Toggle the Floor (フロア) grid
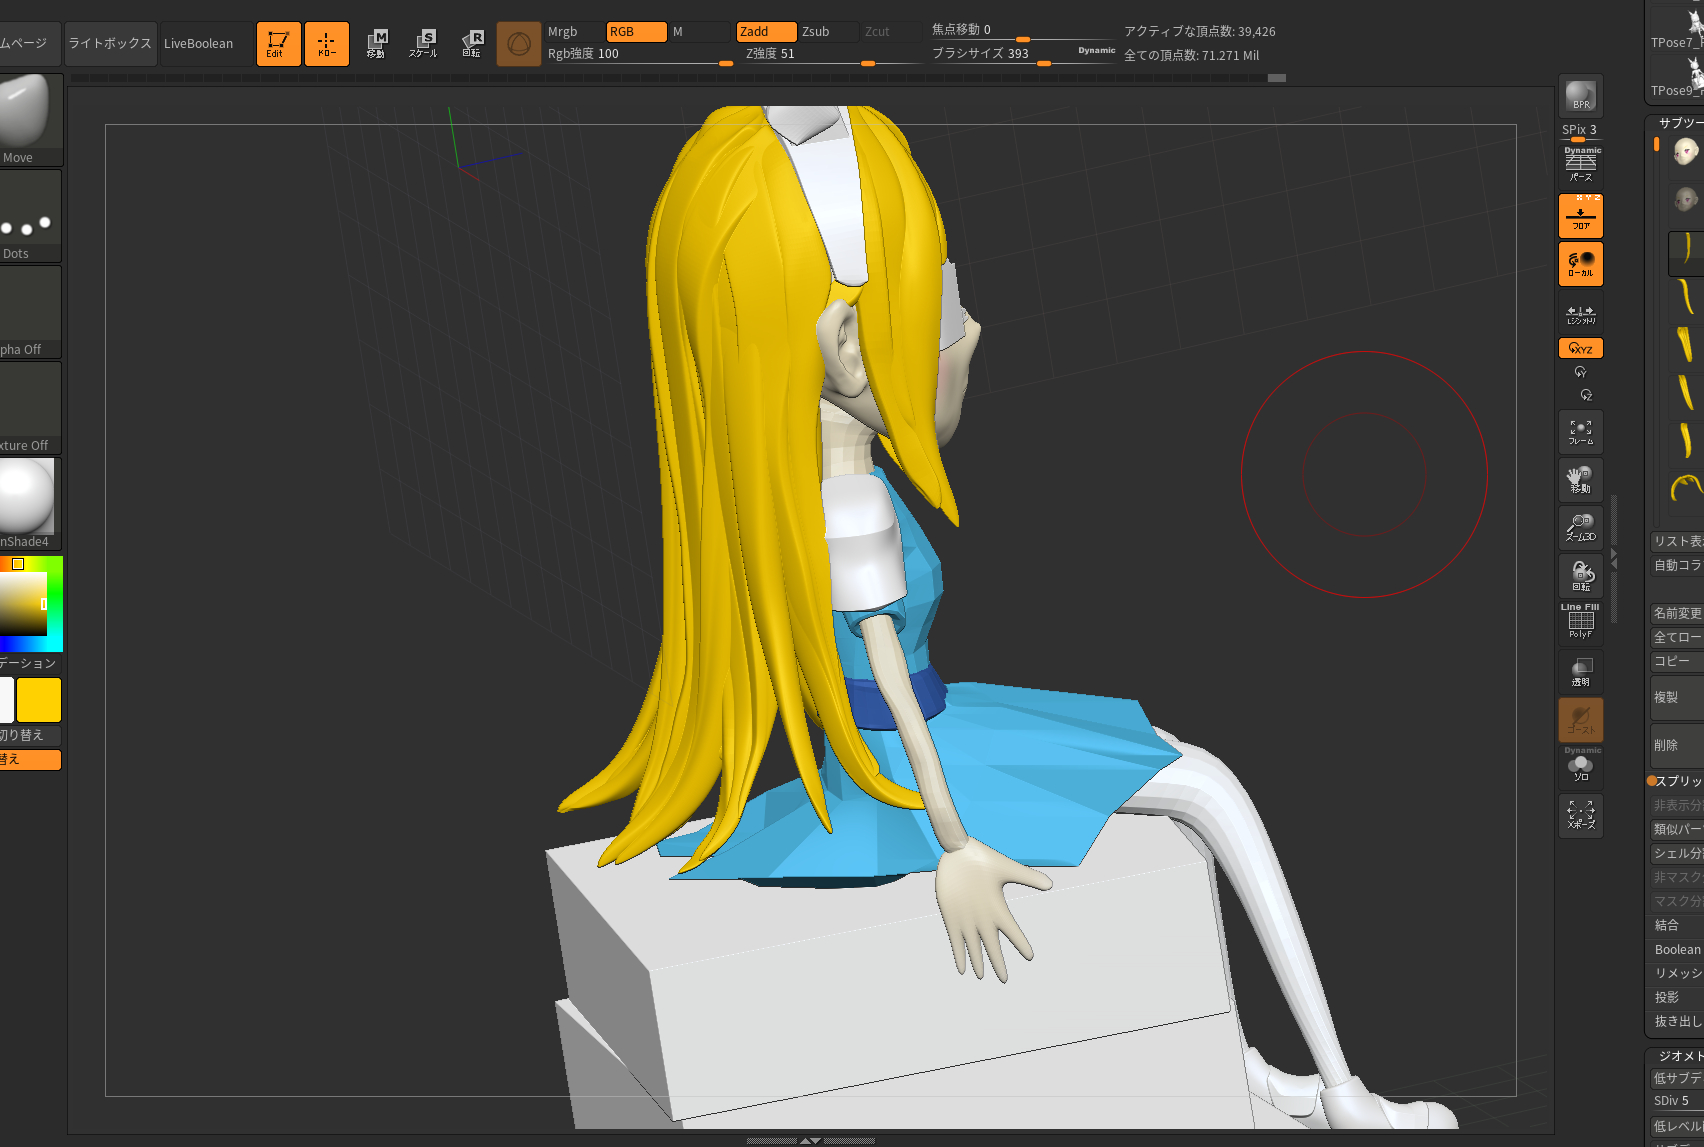The width and height of the screenshot is (1704, 1147). click(1581, 216)
